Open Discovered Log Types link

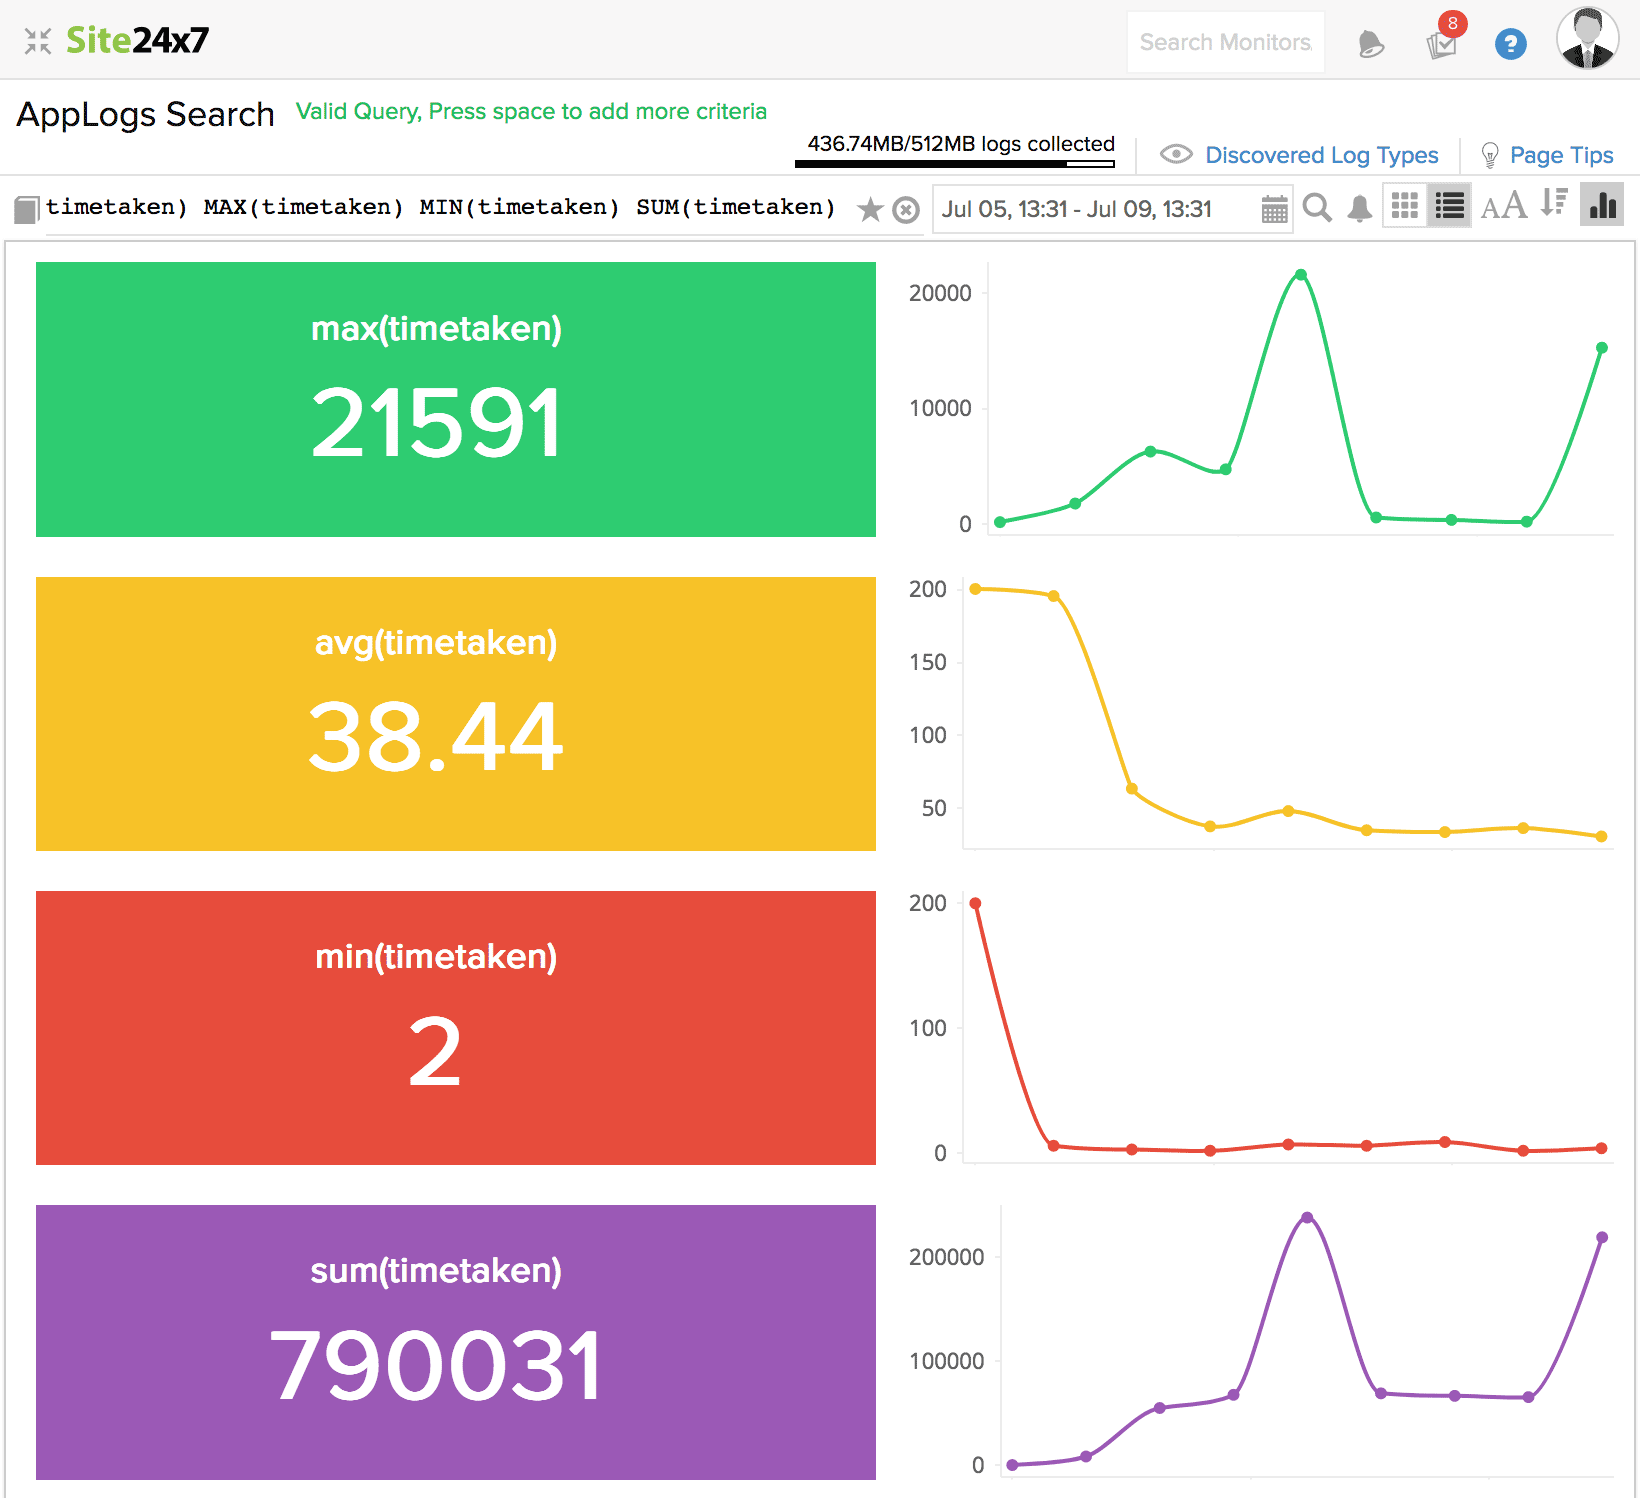1320,155
